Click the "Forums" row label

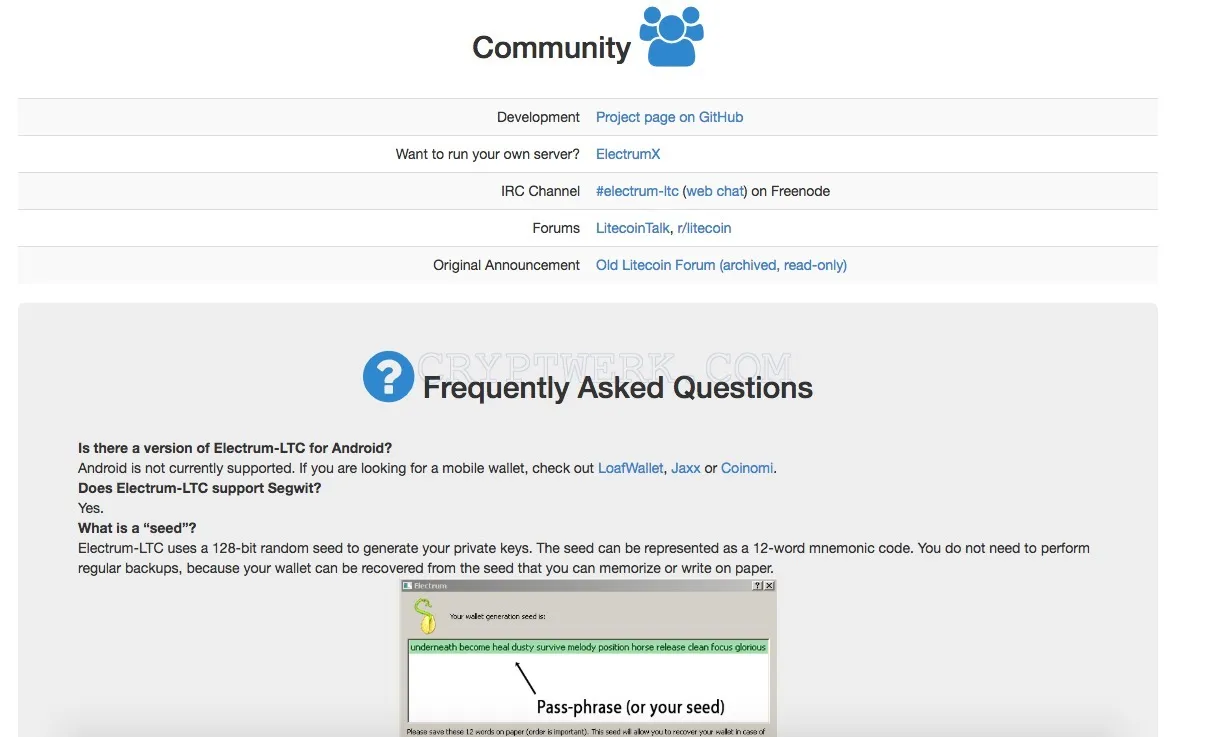(556, 228)
